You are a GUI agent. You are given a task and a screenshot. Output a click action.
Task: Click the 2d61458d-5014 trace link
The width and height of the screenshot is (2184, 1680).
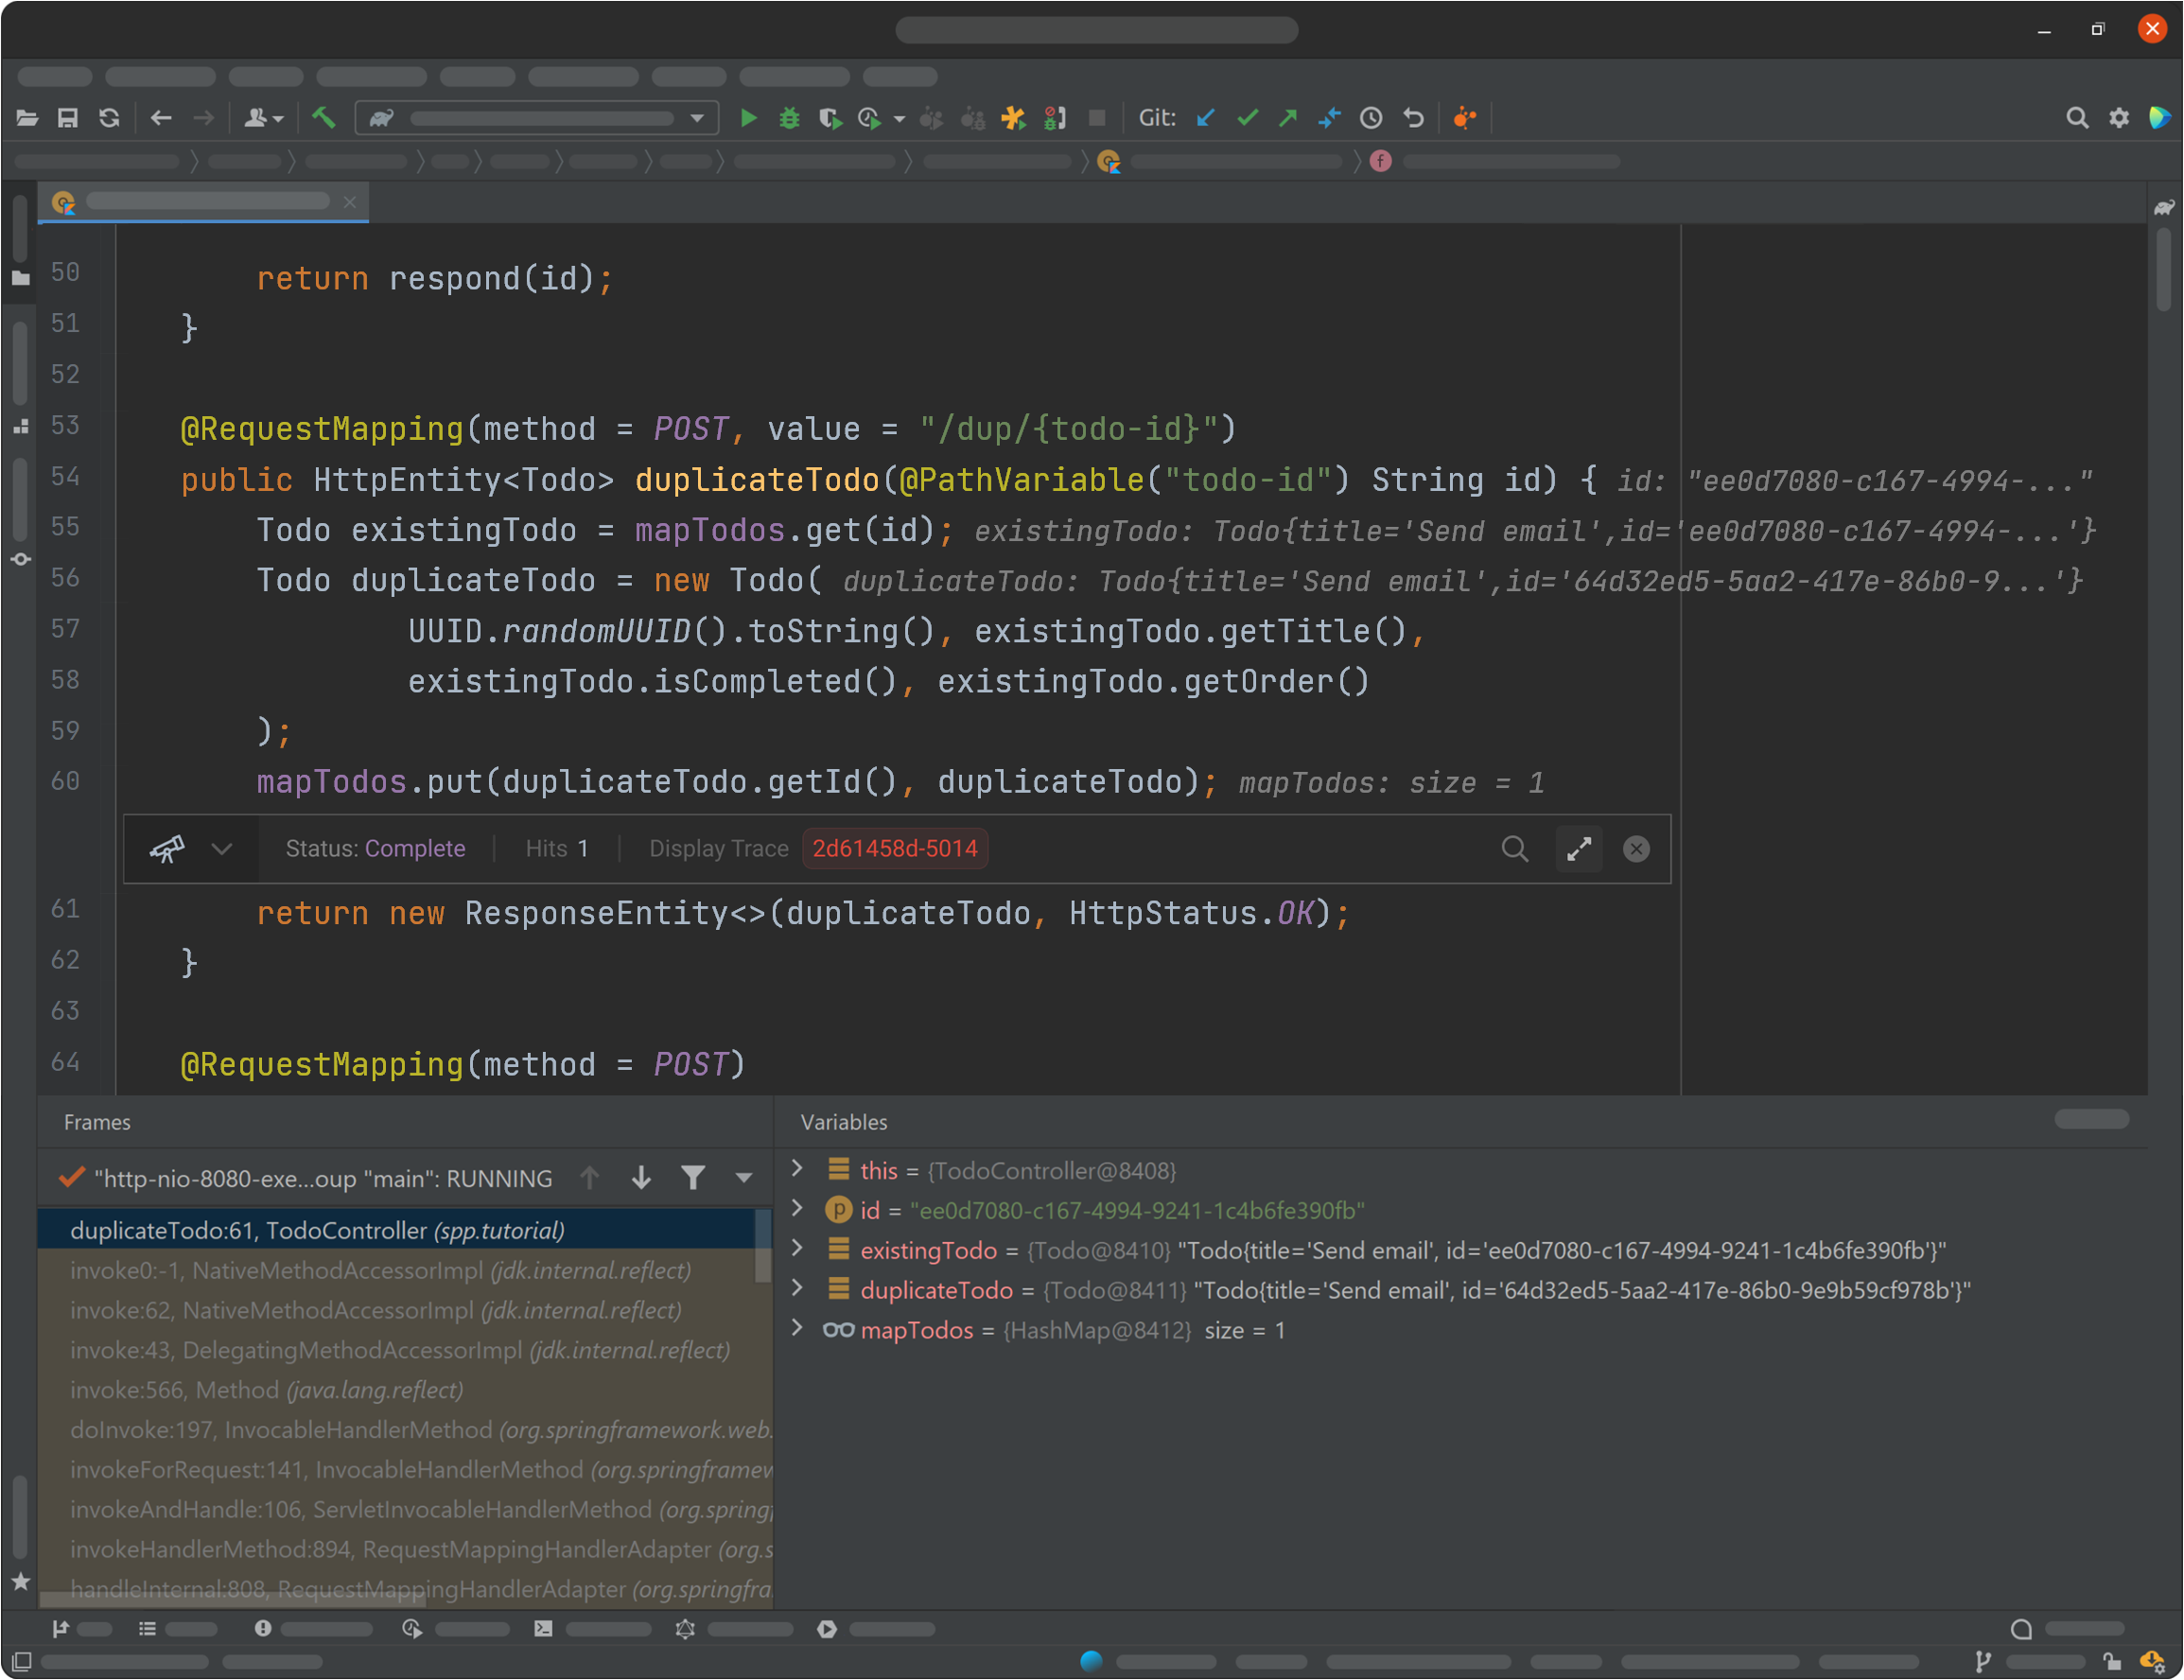coord(894,849)
